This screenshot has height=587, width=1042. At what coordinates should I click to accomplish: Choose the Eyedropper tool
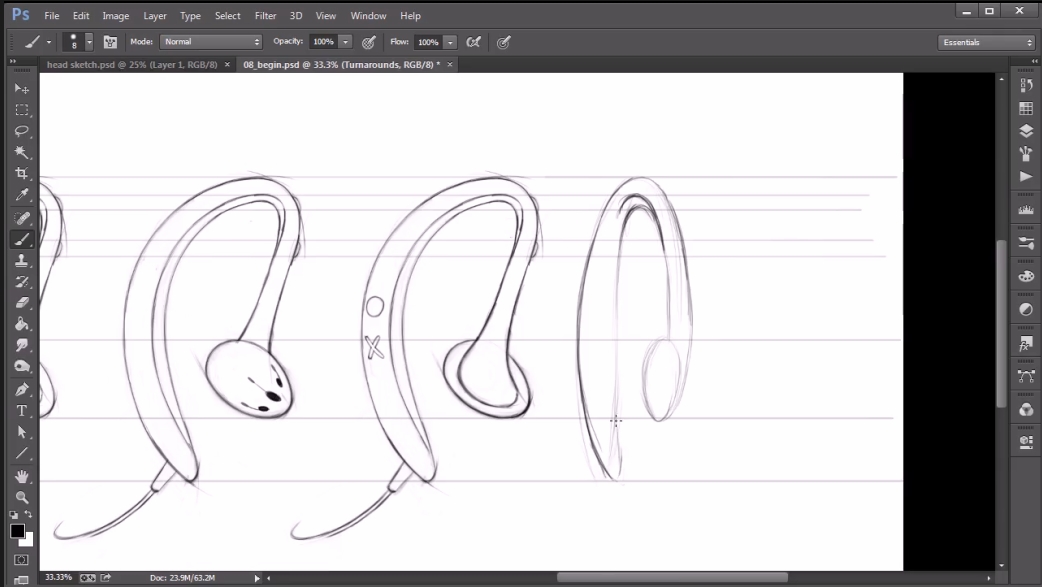click(x=21, y=195)
